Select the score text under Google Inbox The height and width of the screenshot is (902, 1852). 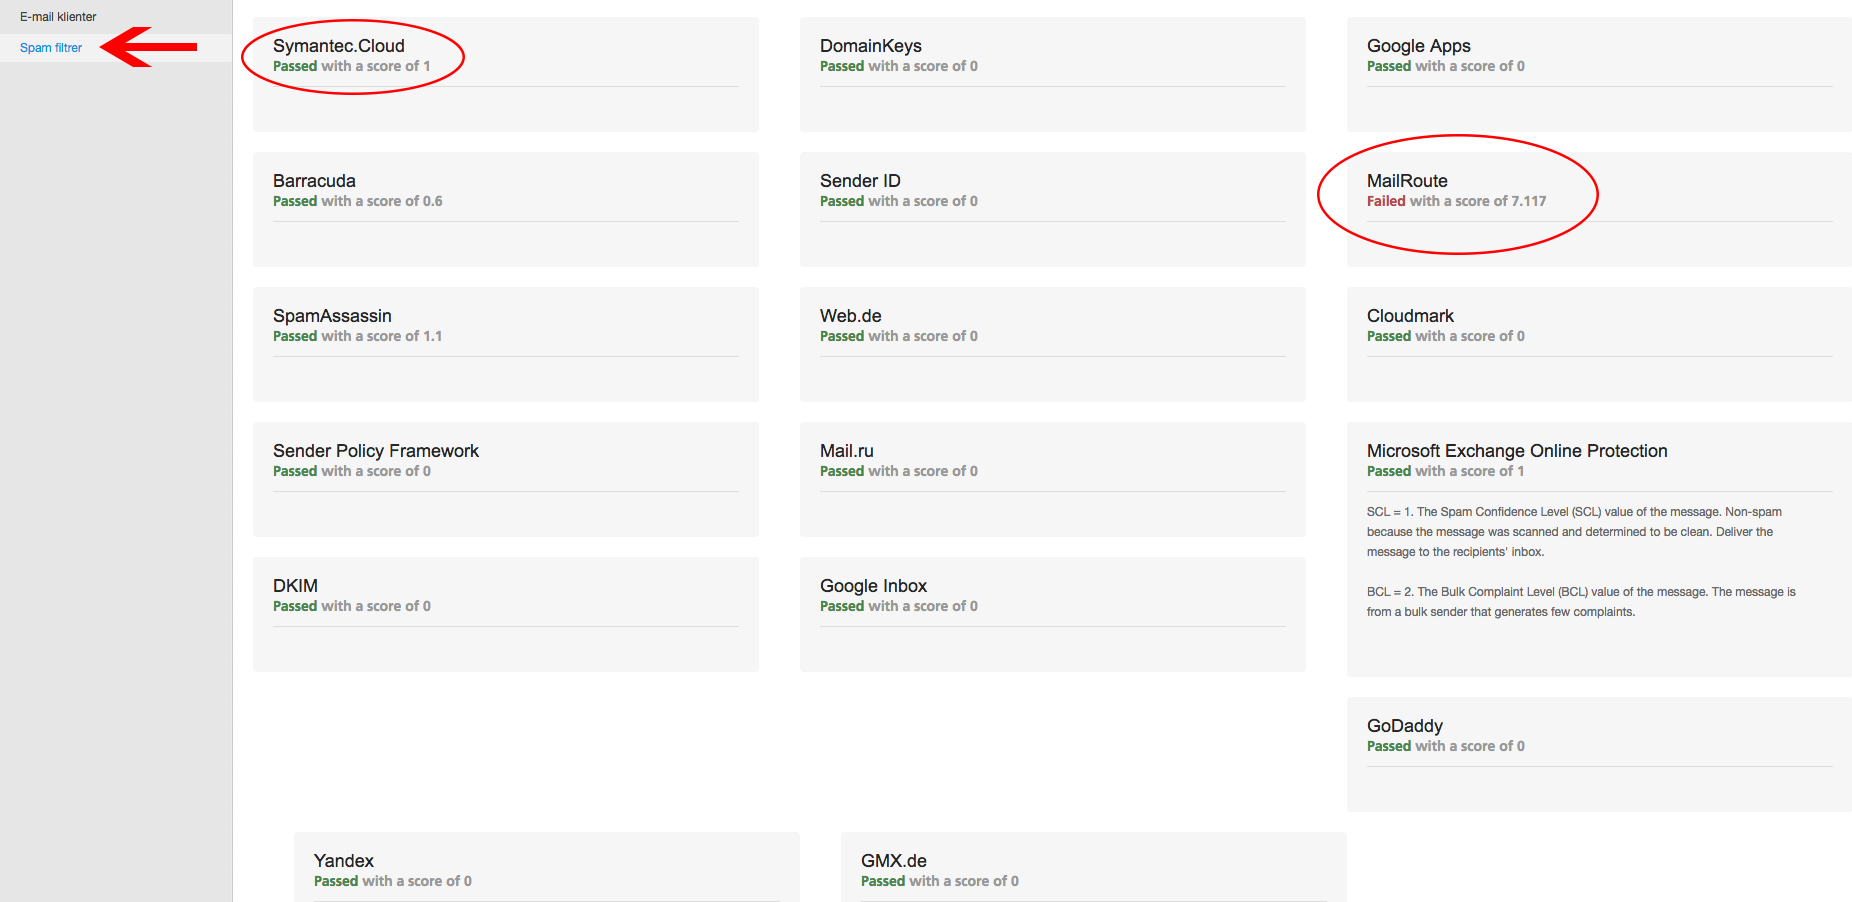pyautogui.click(x=899, y=606)
